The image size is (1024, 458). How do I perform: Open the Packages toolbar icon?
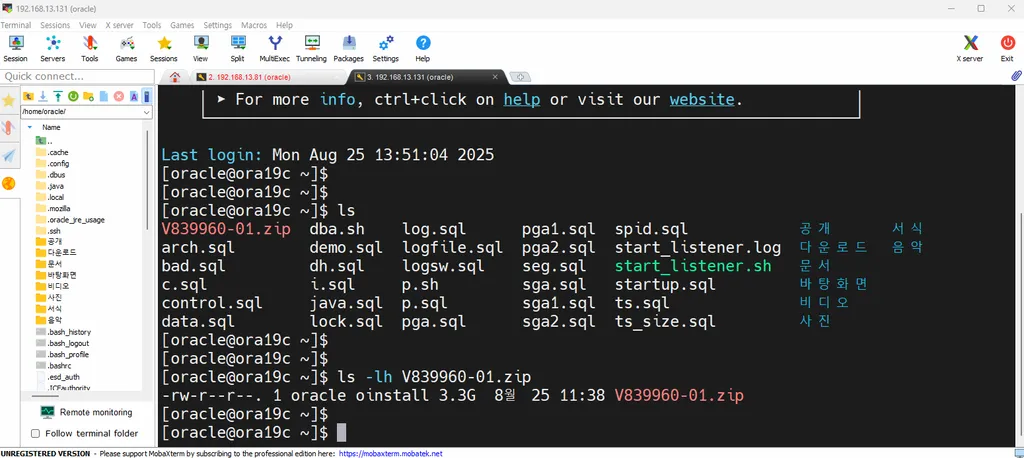[x=348, y=48]
